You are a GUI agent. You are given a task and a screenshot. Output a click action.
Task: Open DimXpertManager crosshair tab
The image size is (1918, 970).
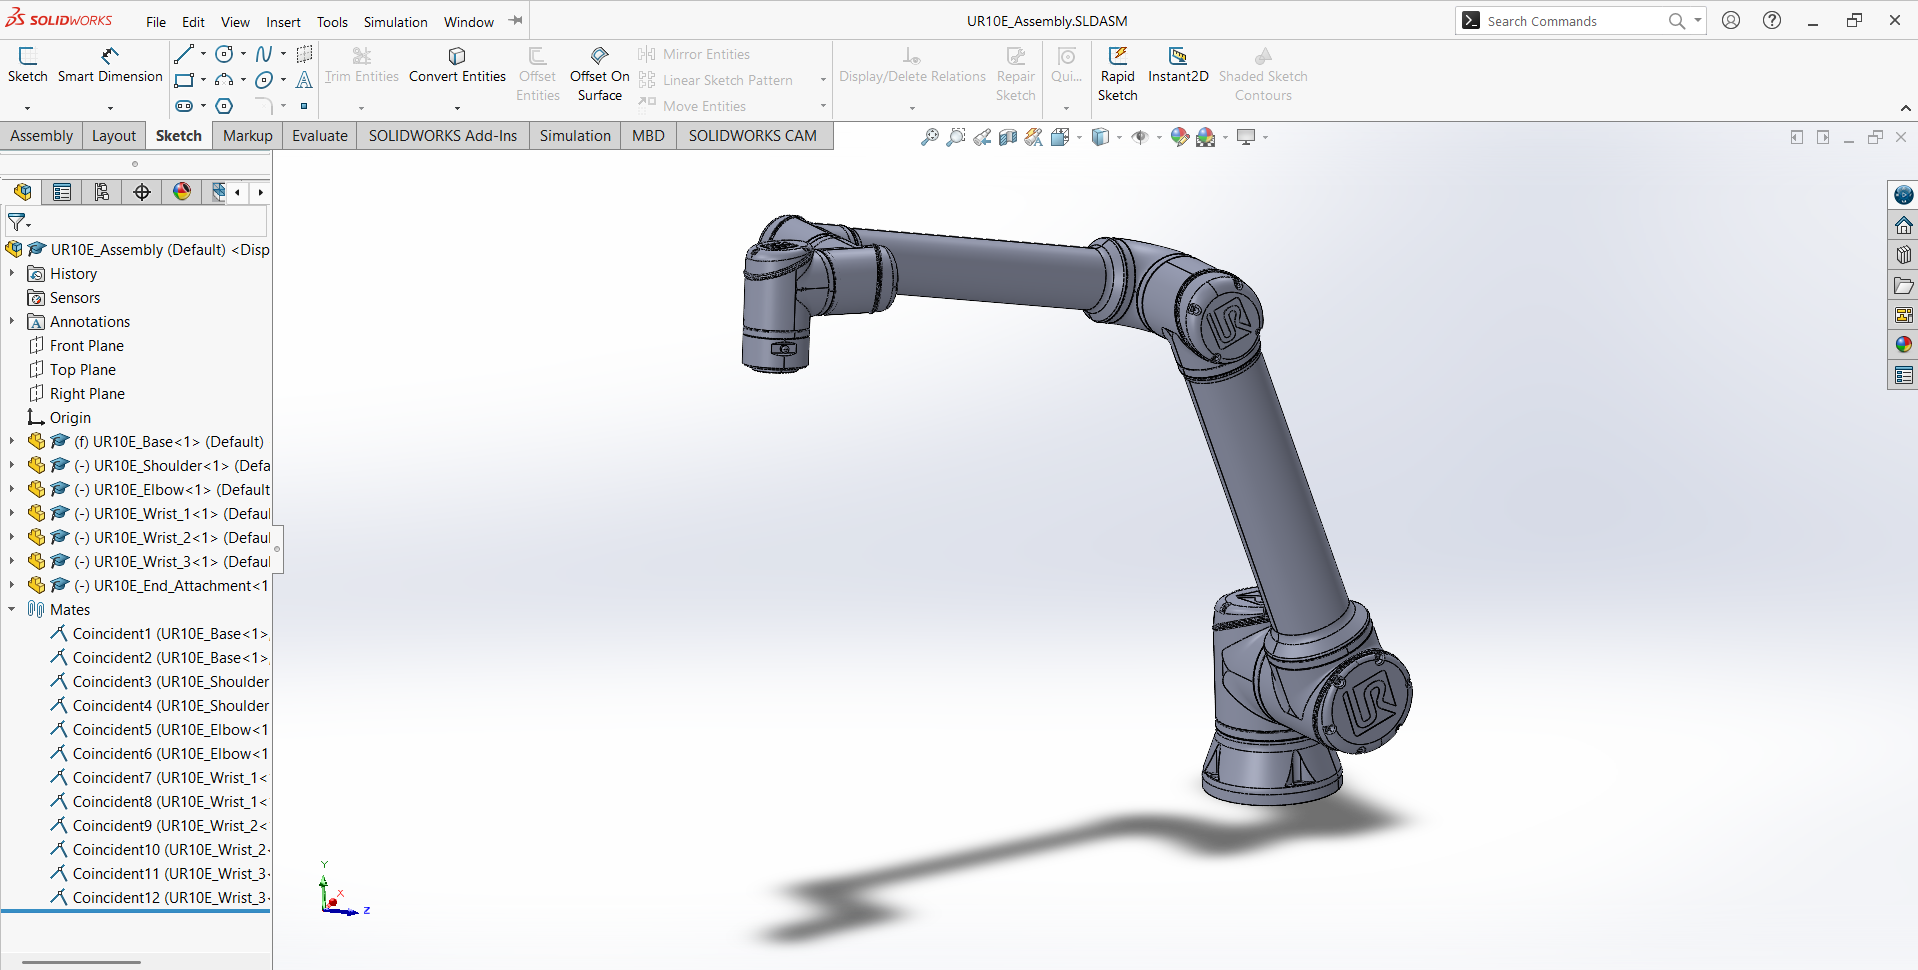point(142,192)
